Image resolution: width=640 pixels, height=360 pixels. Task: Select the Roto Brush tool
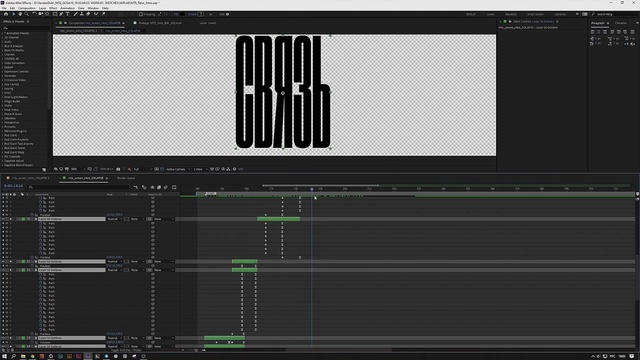click(96, 14)
